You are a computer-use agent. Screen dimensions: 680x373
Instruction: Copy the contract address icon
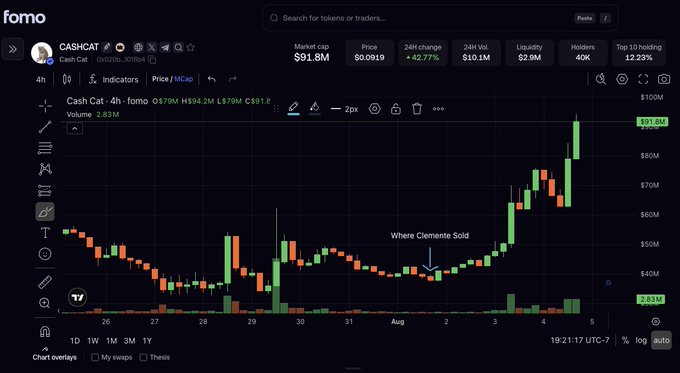(151, 59)
